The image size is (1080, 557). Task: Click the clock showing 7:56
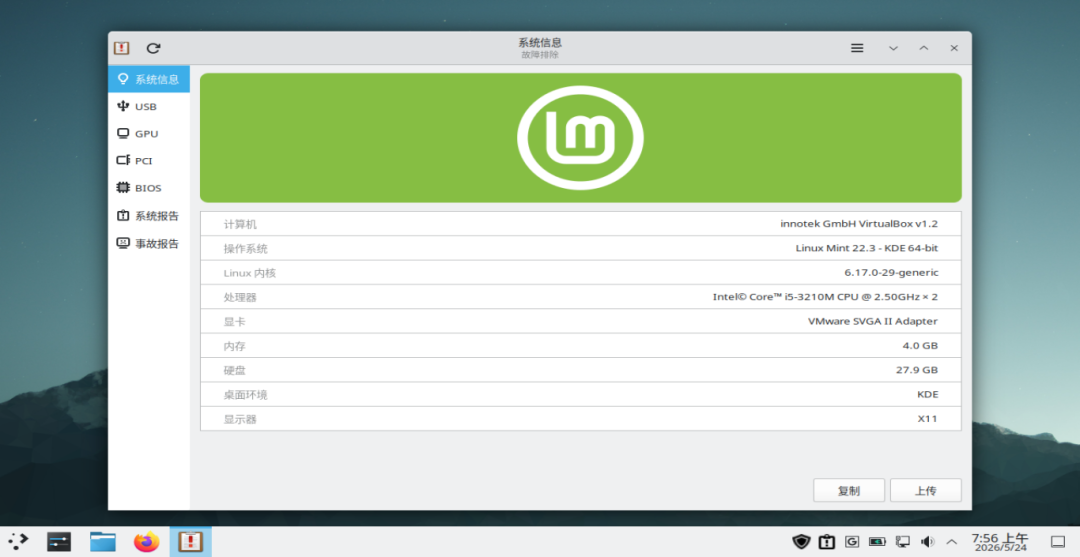pyautogui.click(x=999, y=542)
